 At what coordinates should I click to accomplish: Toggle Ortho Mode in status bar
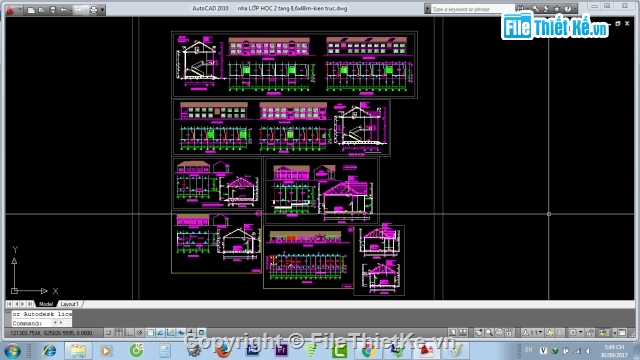[x=129, y=333]
